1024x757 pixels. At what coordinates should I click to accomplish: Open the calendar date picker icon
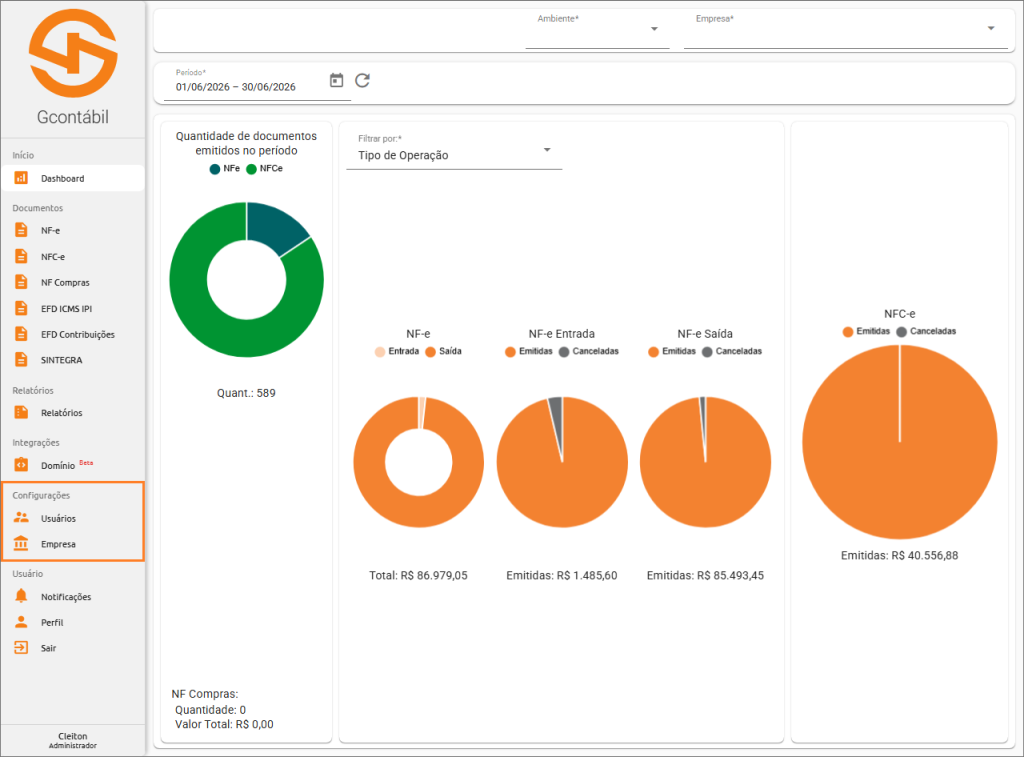pyautogui.click(x=336, y=80)
